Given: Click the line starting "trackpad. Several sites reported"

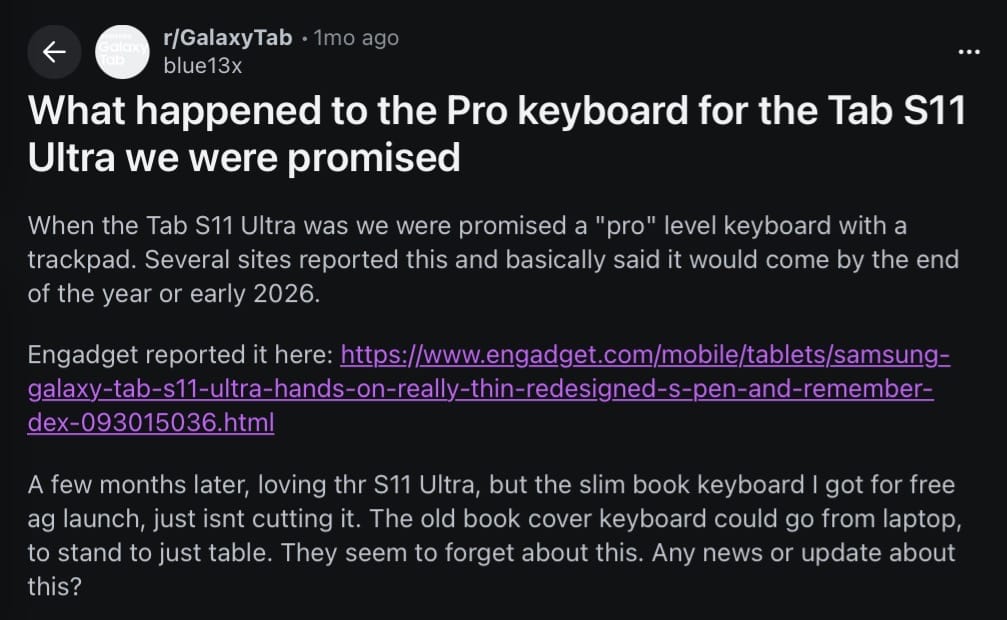Looking at the screenshot, I should 492,259.
